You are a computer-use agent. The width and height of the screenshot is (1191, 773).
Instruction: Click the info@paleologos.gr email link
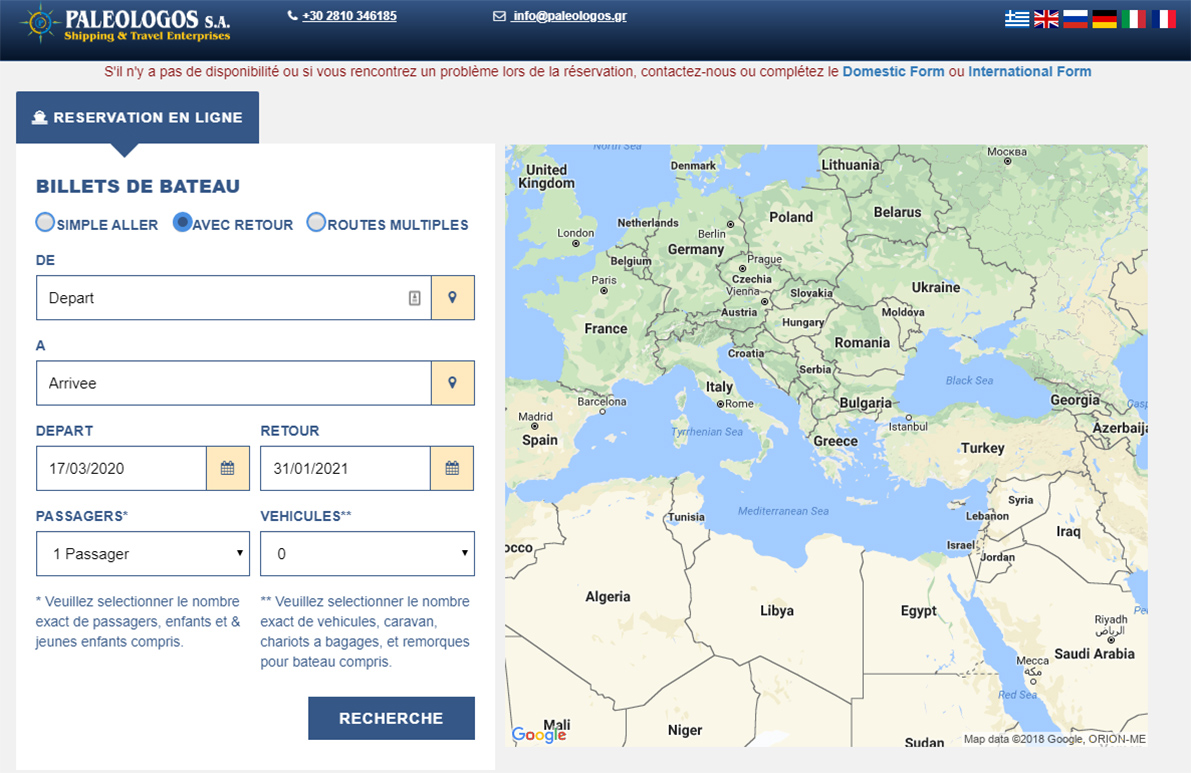pos(569,16)
